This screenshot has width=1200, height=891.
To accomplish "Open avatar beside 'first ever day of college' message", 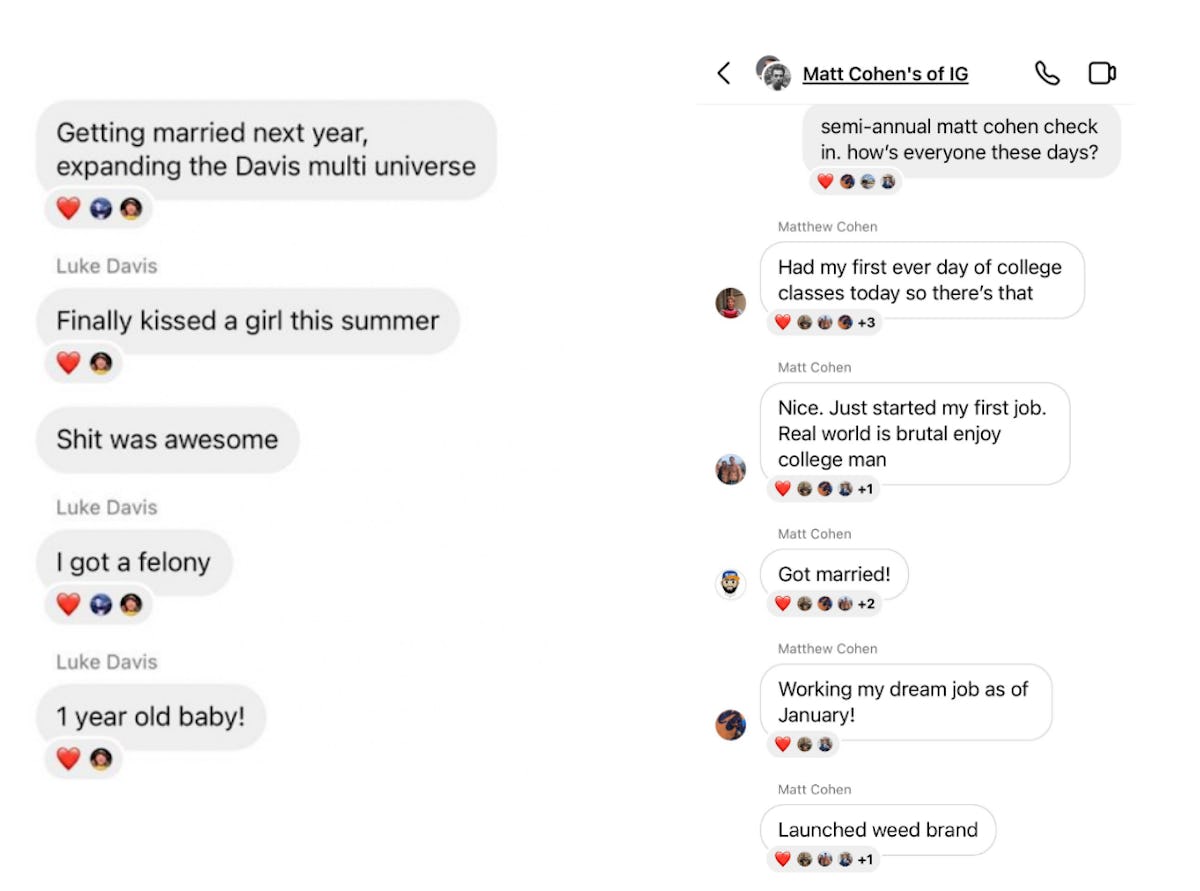I will coord(731,303).
